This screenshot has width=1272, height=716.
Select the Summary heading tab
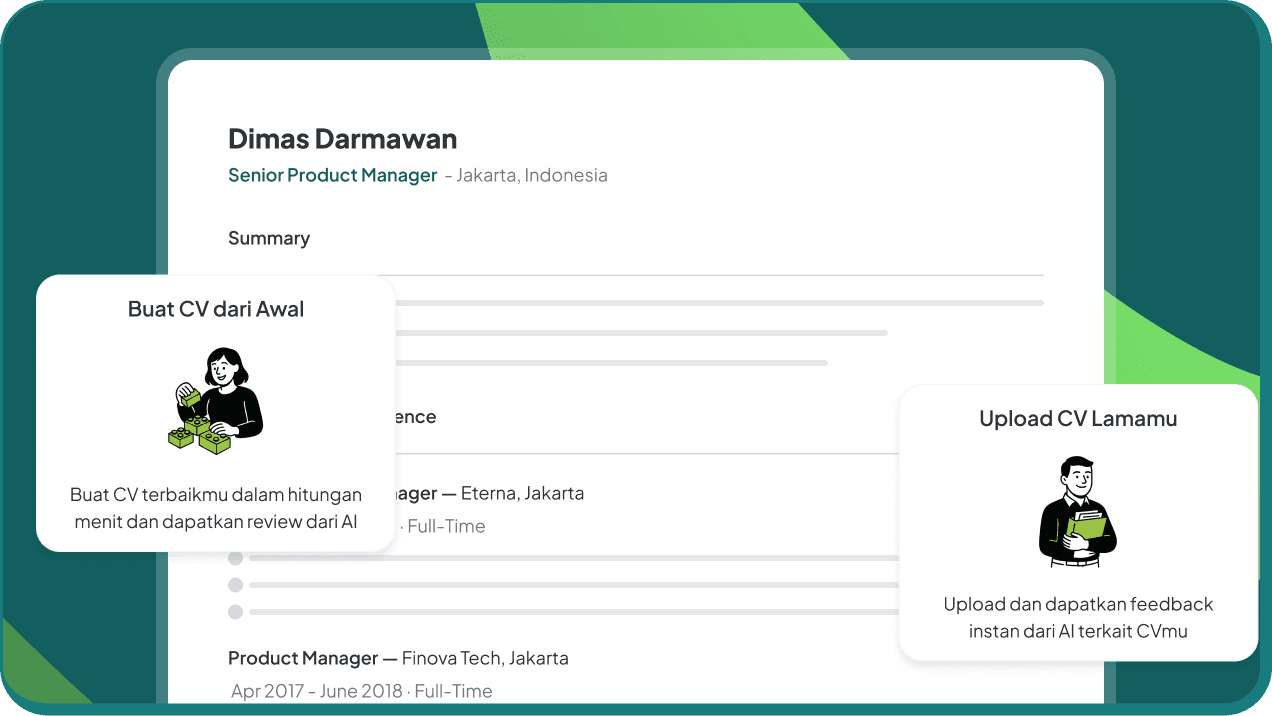pyautogui.click(x=269, y=238)
